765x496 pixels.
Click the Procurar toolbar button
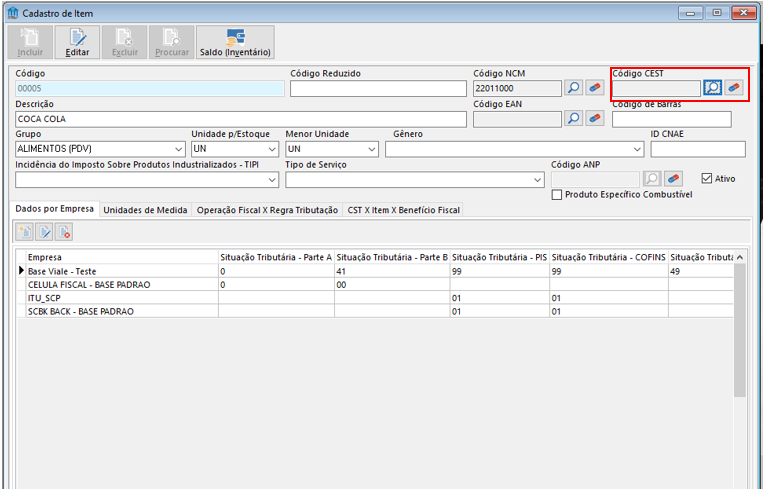(x=172, y=42)
